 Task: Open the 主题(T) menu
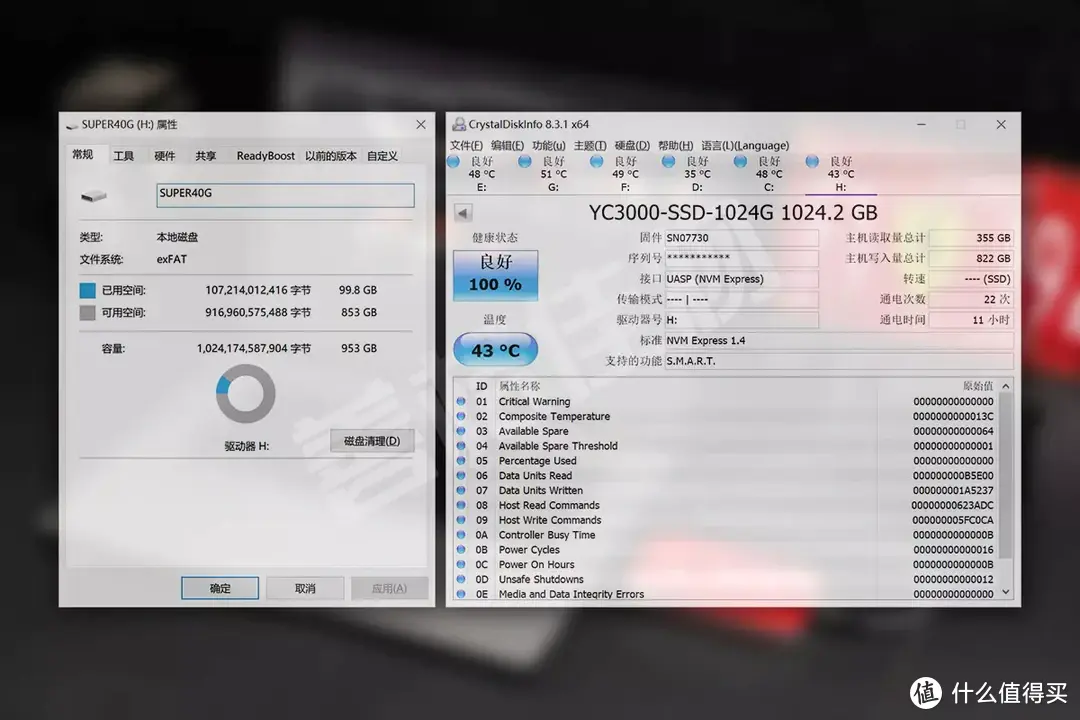click(590, 145)
